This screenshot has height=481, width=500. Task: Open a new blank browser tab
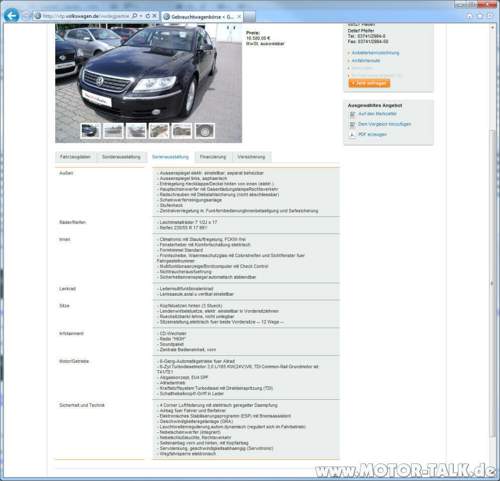[250, 16]
